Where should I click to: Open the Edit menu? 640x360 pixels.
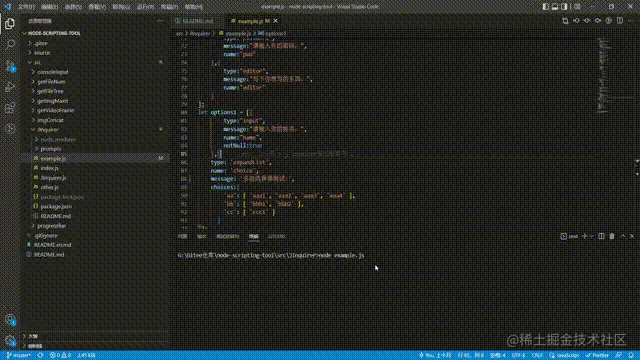pos(49,7)
